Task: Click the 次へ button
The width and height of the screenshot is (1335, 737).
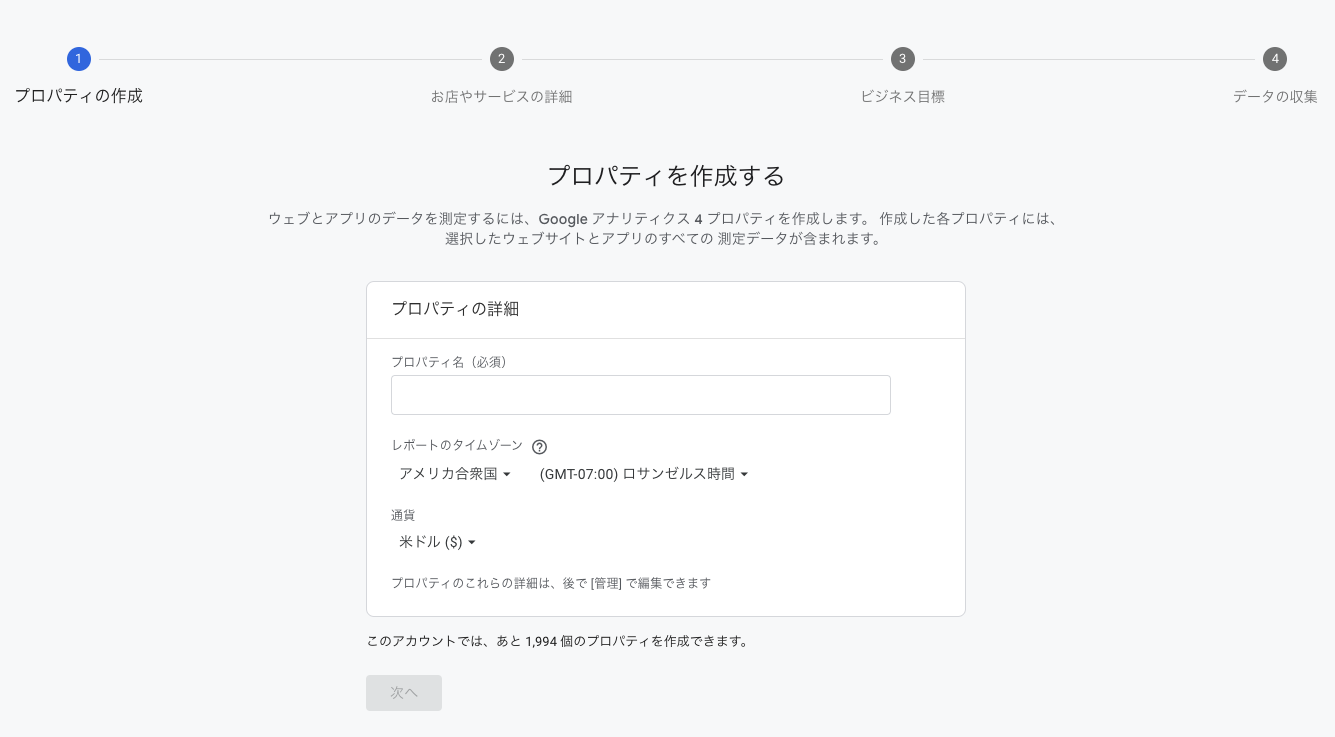Action: 404,693
